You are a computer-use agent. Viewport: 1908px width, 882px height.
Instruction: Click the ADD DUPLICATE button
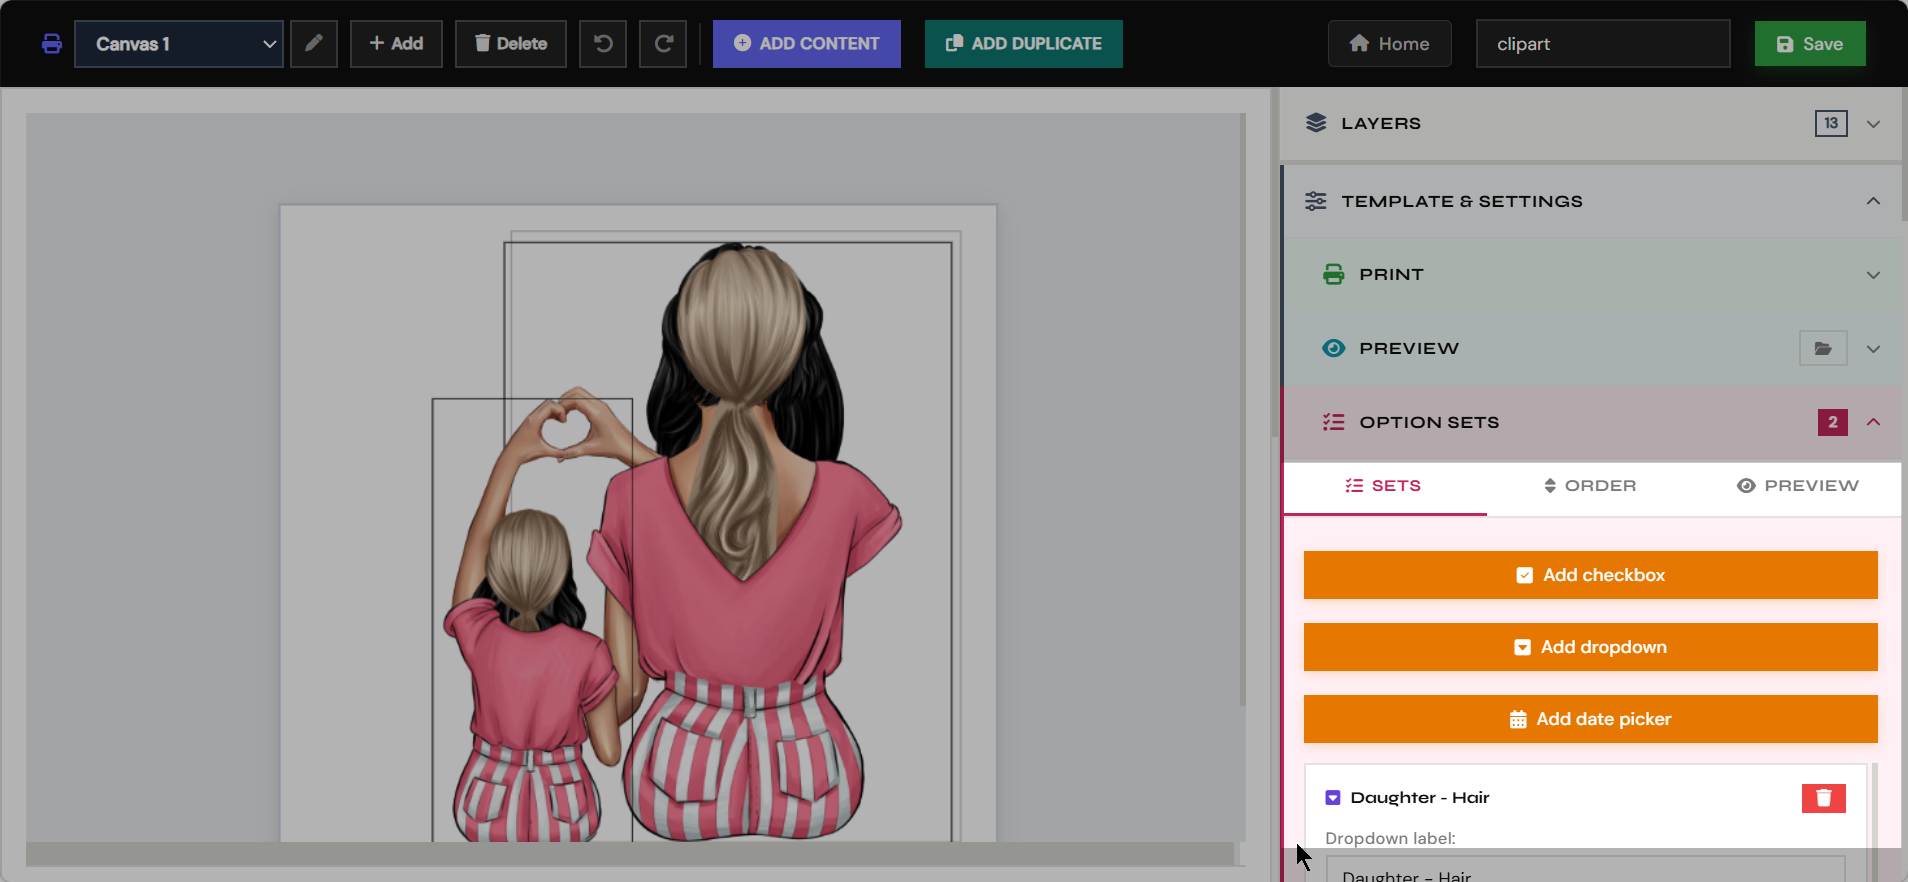click(x=1024, y=44)
